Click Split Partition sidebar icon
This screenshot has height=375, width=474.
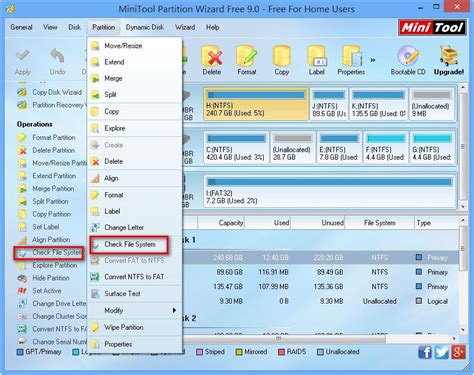22,202
